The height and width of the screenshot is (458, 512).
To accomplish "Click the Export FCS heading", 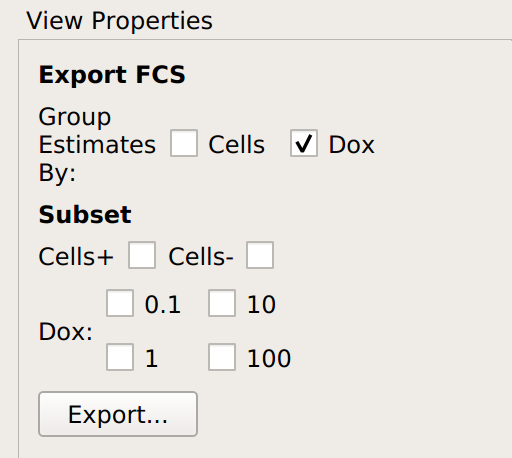I will [x=112, y=74].
